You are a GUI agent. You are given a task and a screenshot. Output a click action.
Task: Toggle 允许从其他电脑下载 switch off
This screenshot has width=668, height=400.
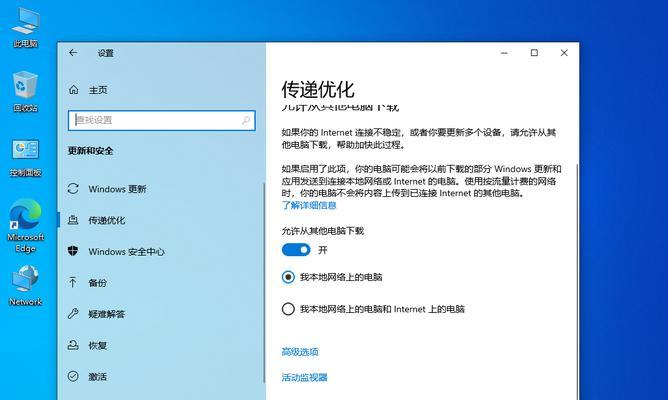click(x=296, y=250)
